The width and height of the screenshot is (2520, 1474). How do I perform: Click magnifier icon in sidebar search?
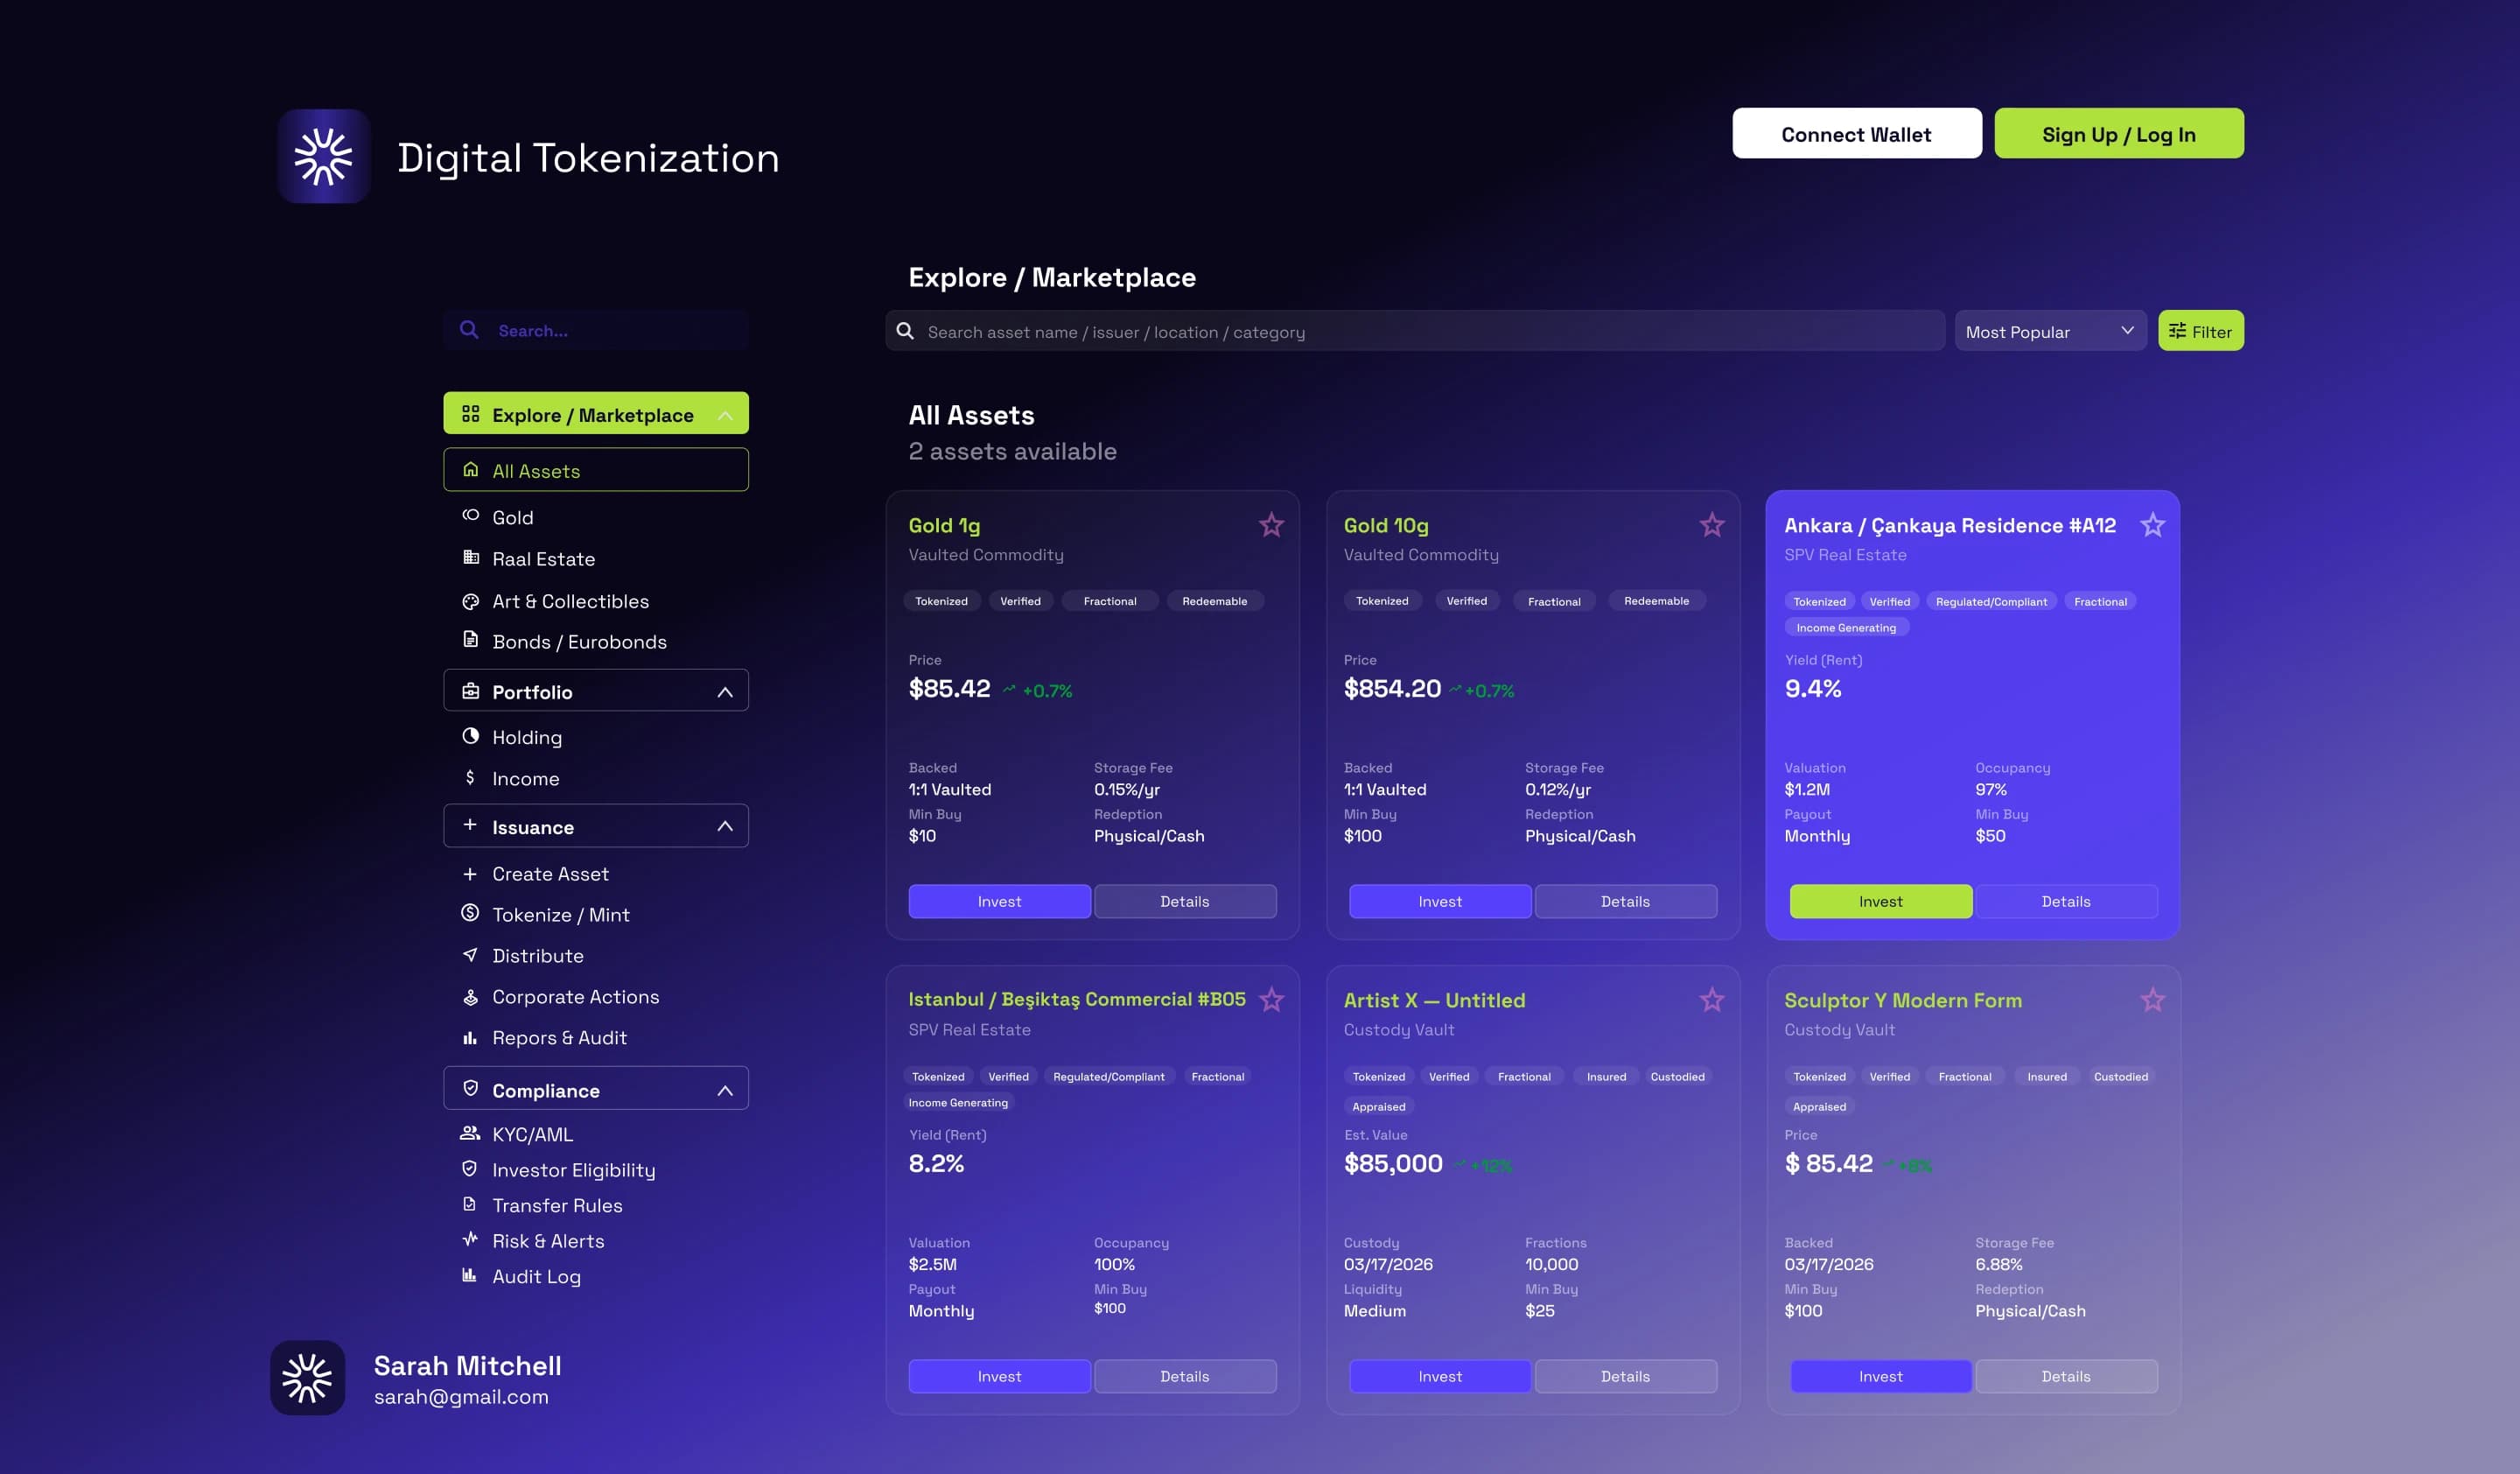click(469, 330)
